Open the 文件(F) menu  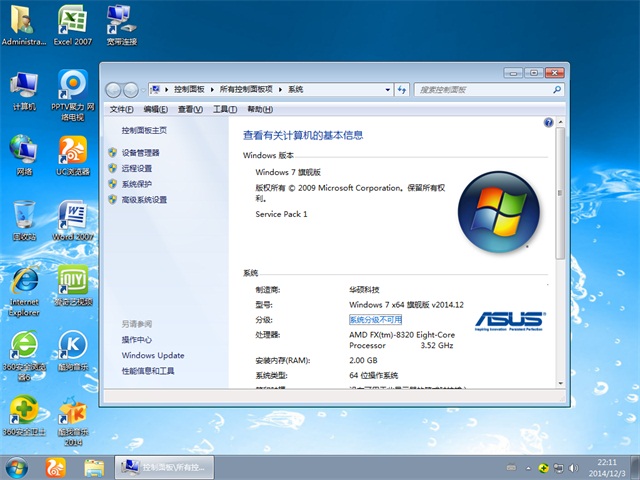[121, 109]
